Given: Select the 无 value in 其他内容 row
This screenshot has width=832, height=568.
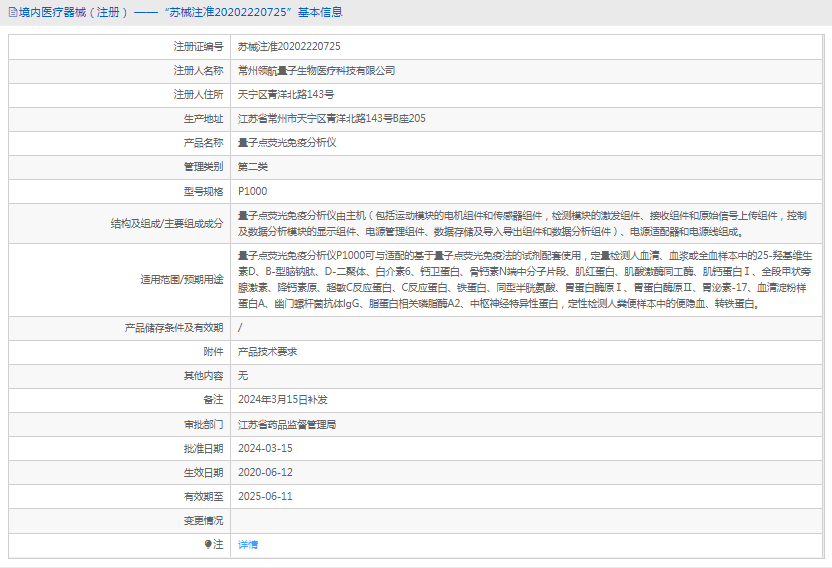Looking at the screenshot, I should click(x=243, y=376).
